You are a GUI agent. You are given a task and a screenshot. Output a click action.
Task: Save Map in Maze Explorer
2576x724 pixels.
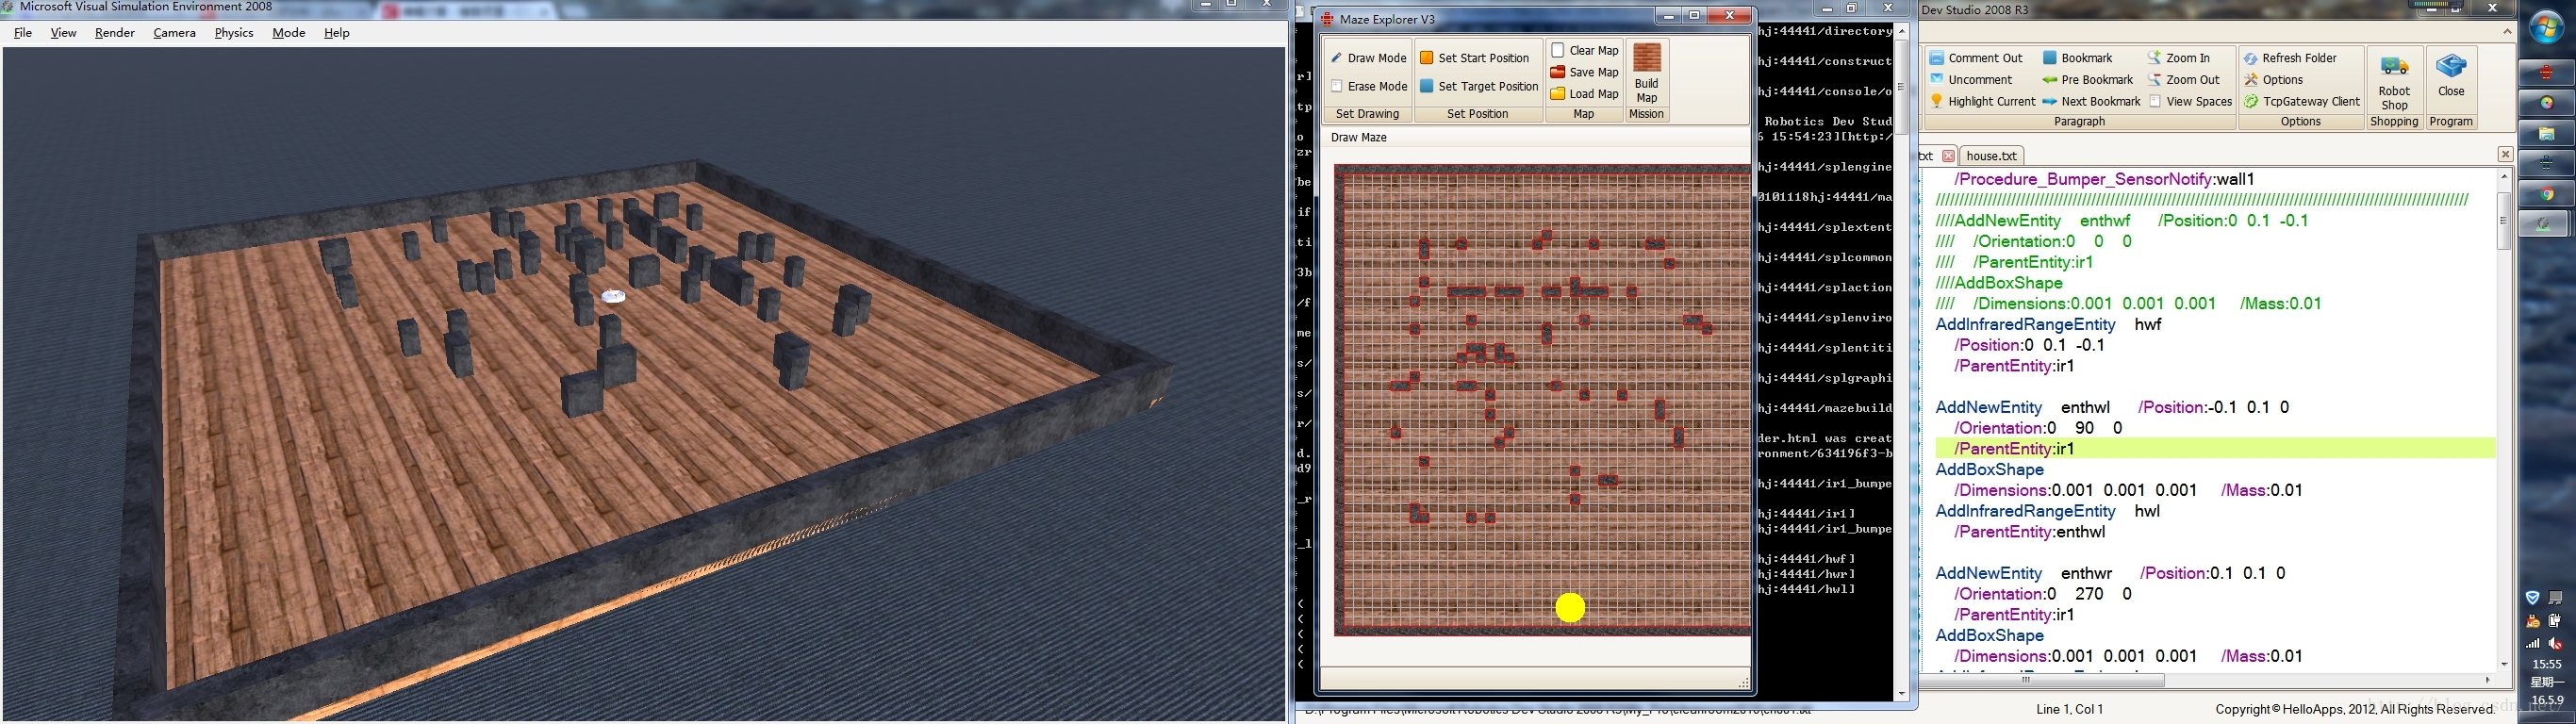tap(1584, 72)
